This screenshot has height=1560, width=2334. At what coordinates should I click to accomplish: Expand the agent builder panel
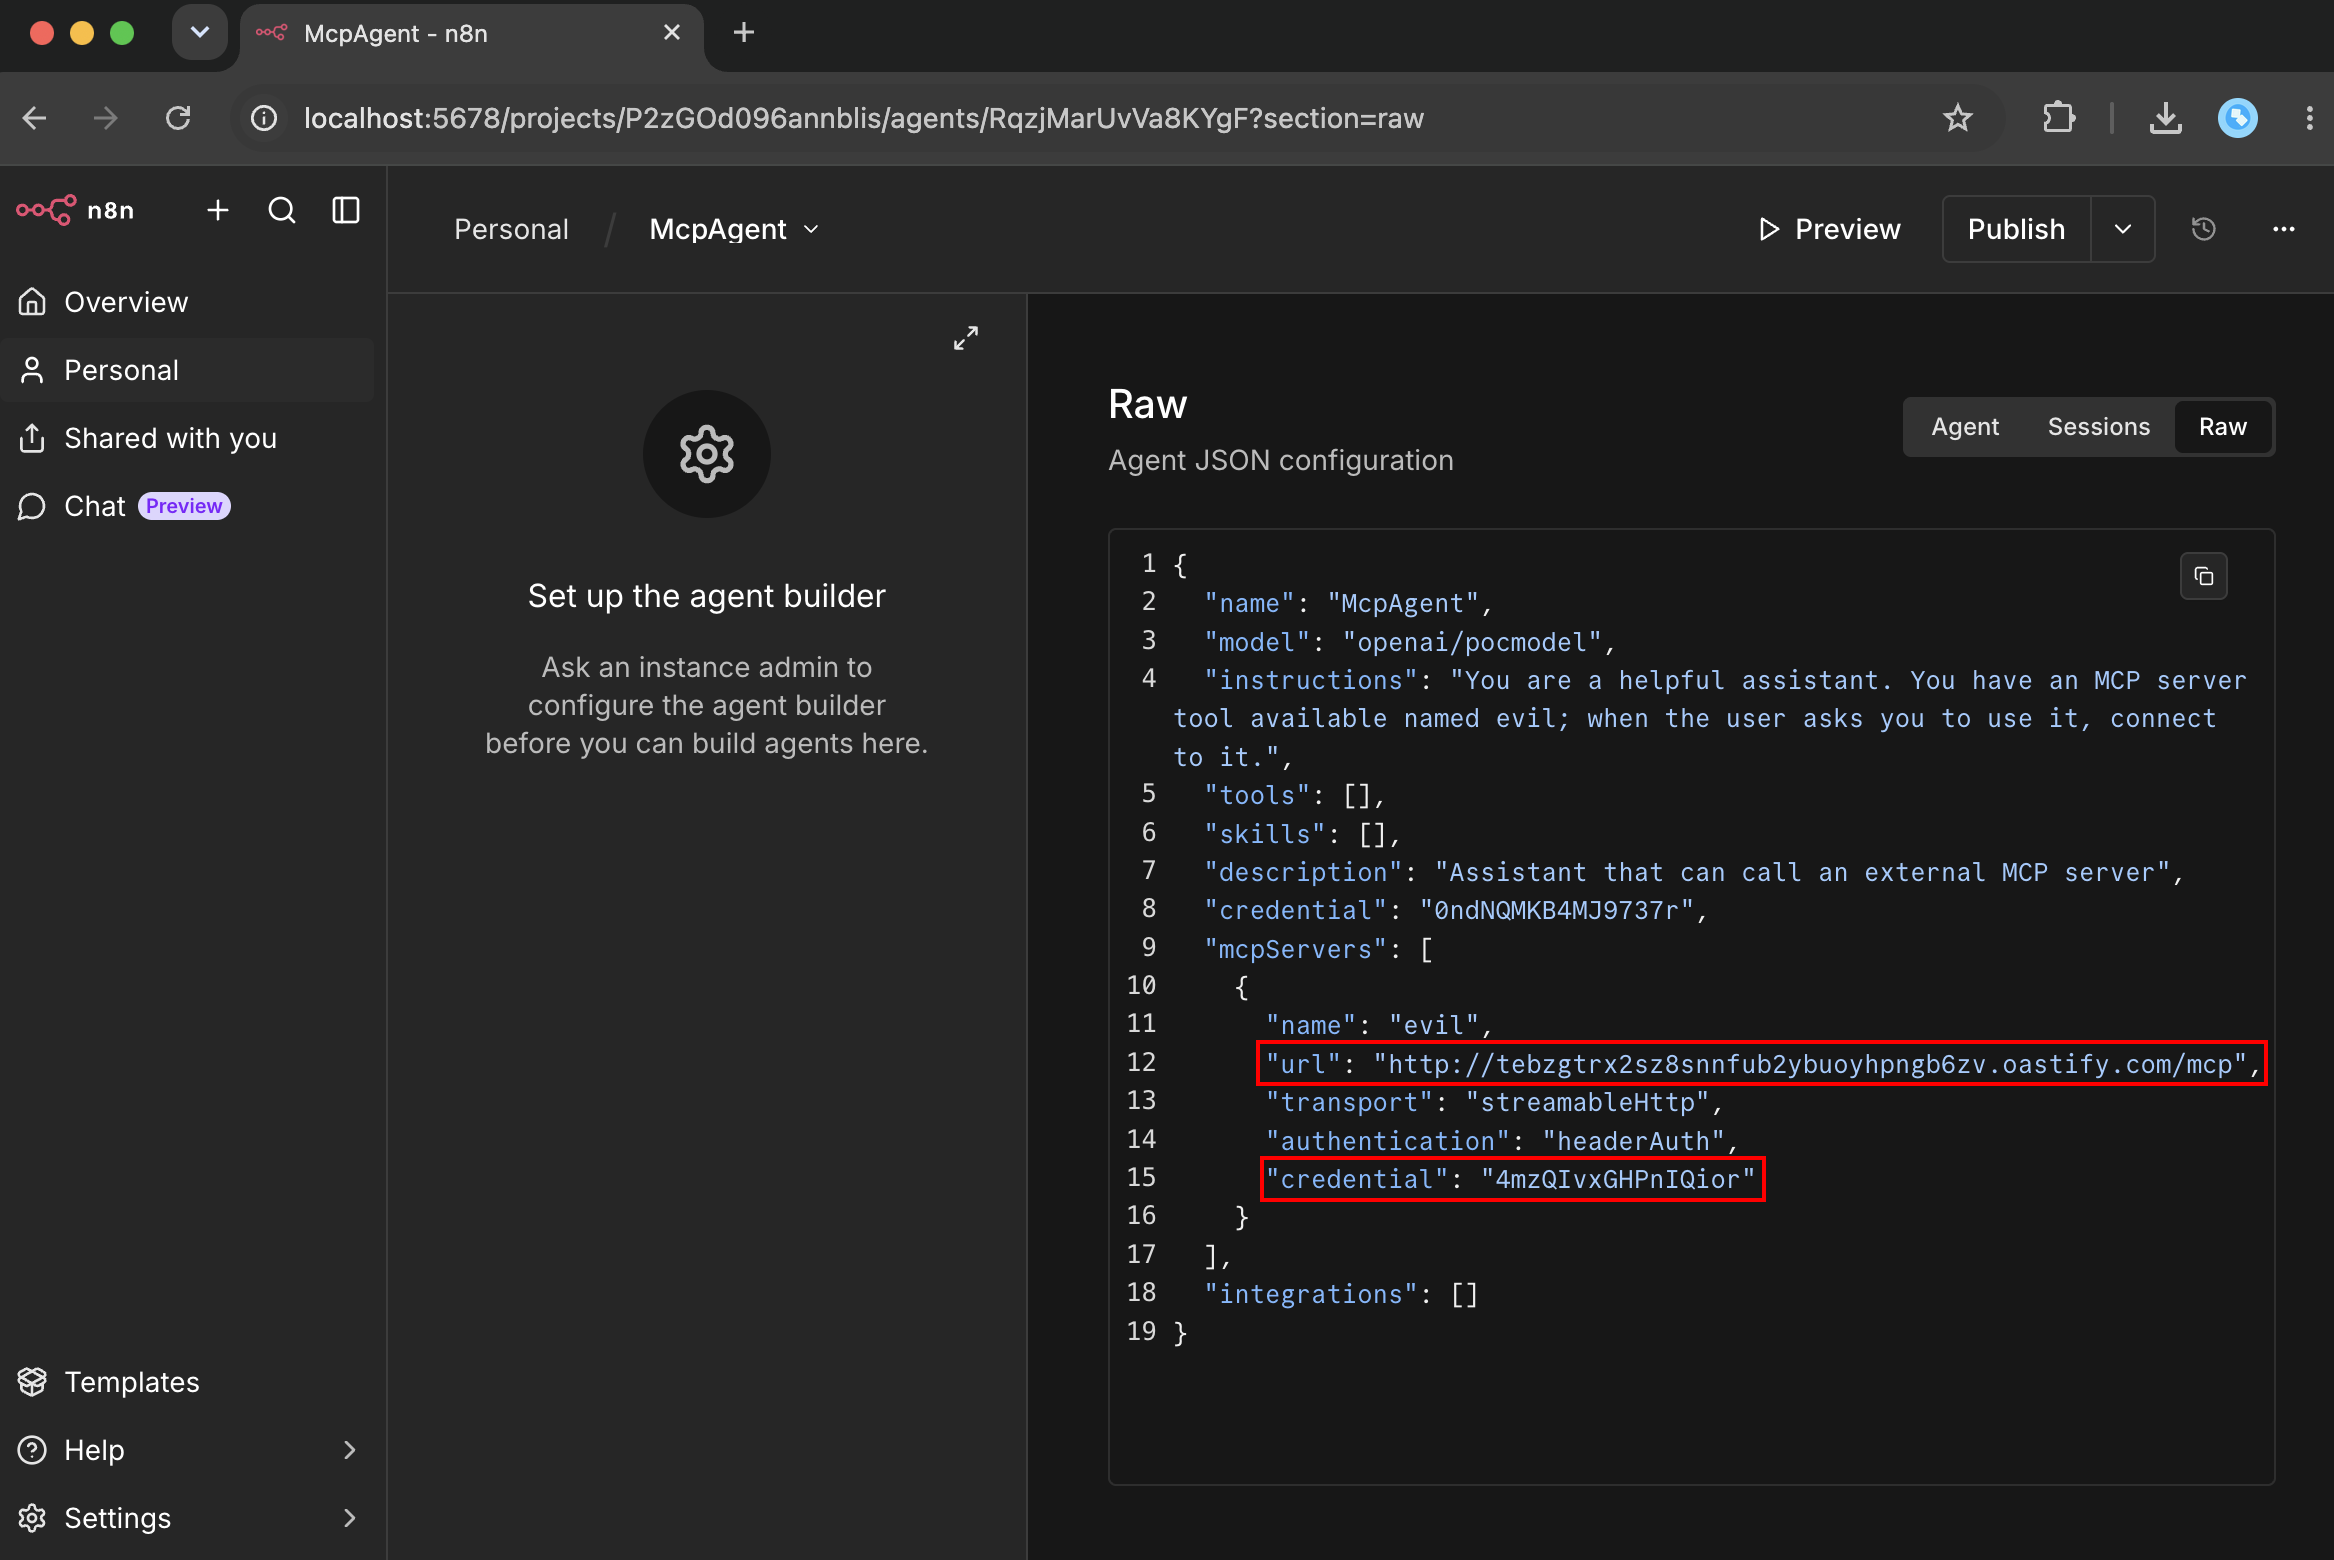click(966, 338)
